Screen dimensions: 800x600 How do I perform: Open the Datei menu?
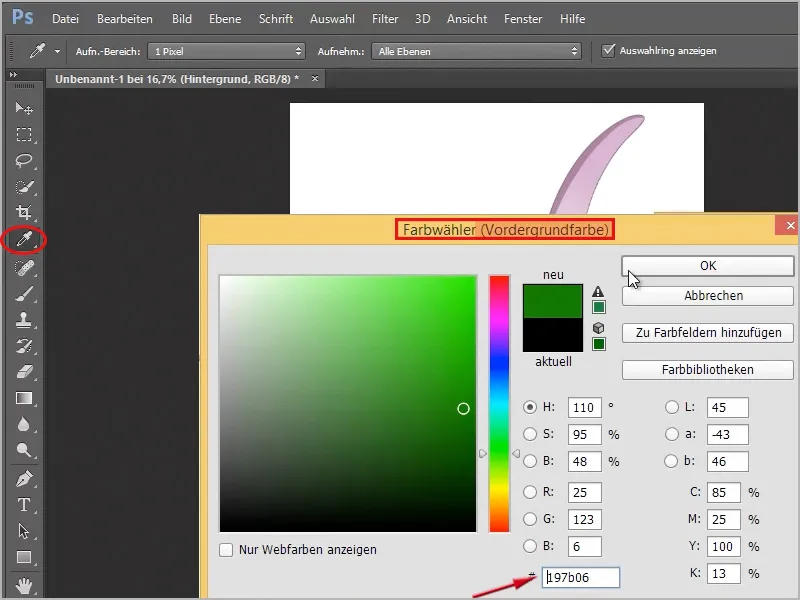[x=65, y=19]
